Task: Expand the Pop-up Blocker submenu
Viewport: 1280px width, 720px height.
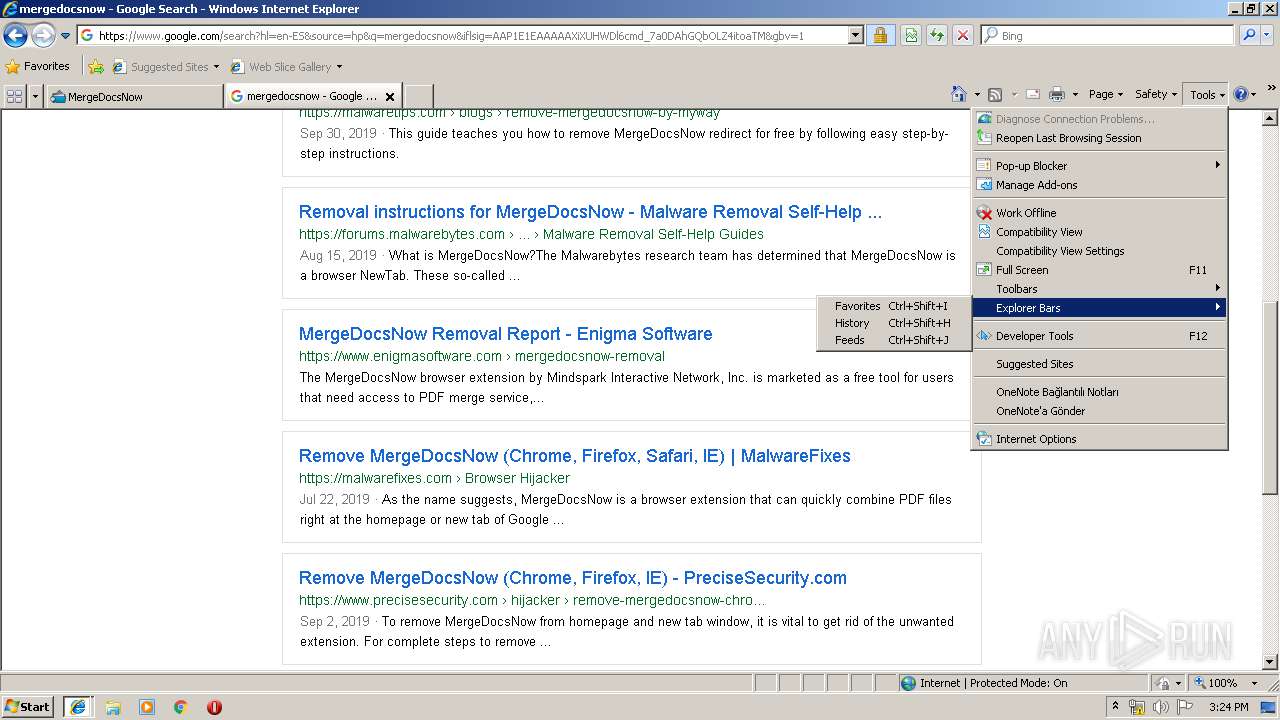Action: (1099, 166)
